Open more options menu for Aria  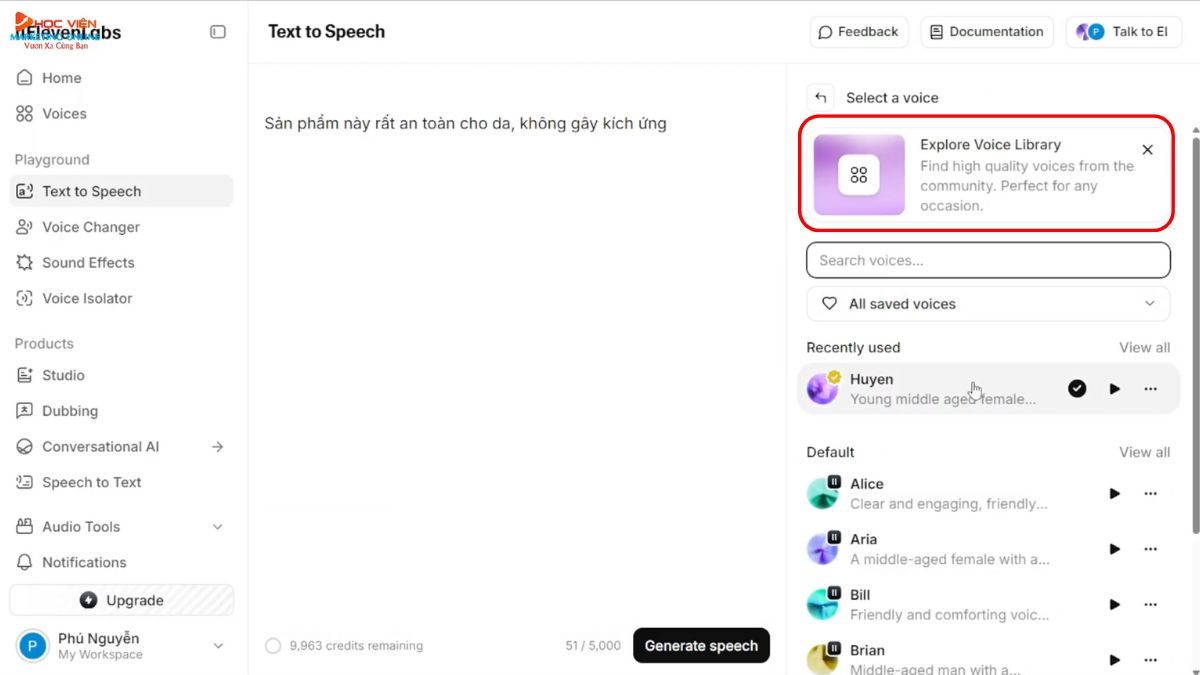pyautogui.click(x=1150, y=549)
